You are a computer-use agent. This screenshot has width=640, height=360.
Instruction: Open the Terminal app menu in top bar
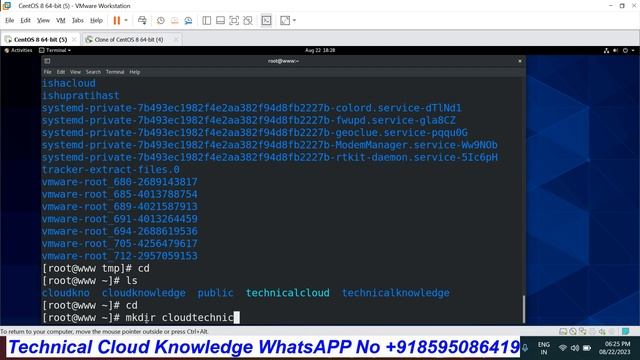[x=55, y=50]
